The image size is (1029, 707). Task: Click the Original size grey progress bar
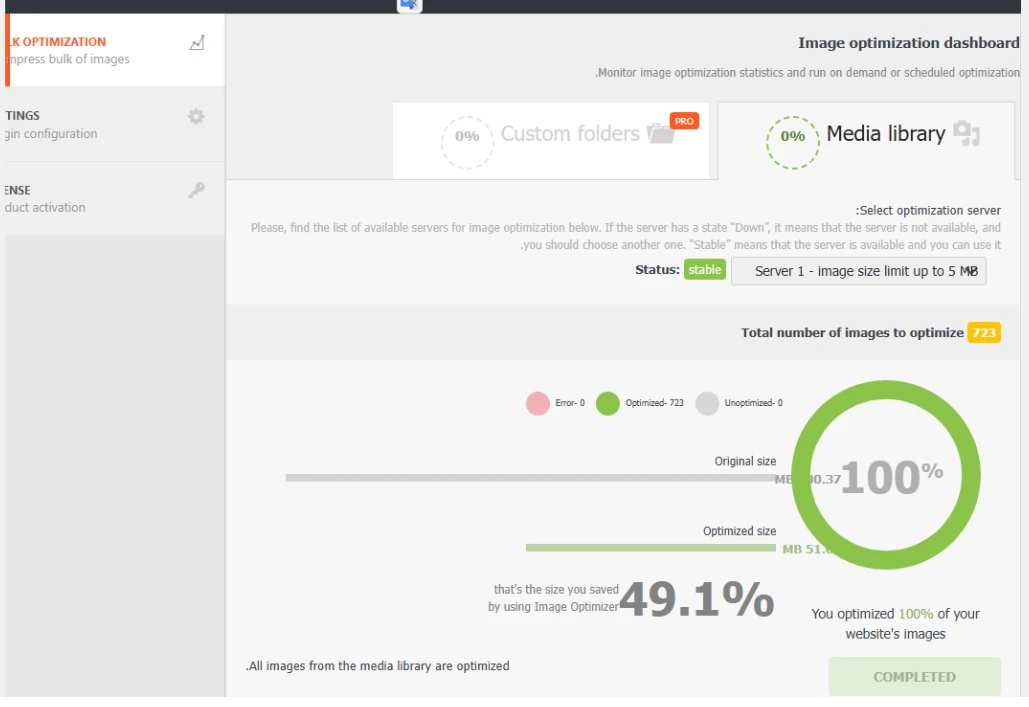[x=530, y=478]
